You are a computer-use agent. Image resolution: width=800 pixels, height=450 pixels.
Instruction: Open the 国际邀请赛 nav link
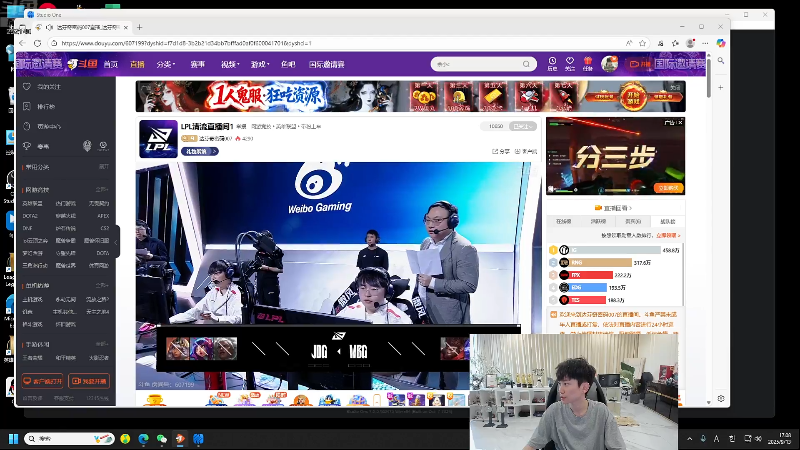click(327, 64)
